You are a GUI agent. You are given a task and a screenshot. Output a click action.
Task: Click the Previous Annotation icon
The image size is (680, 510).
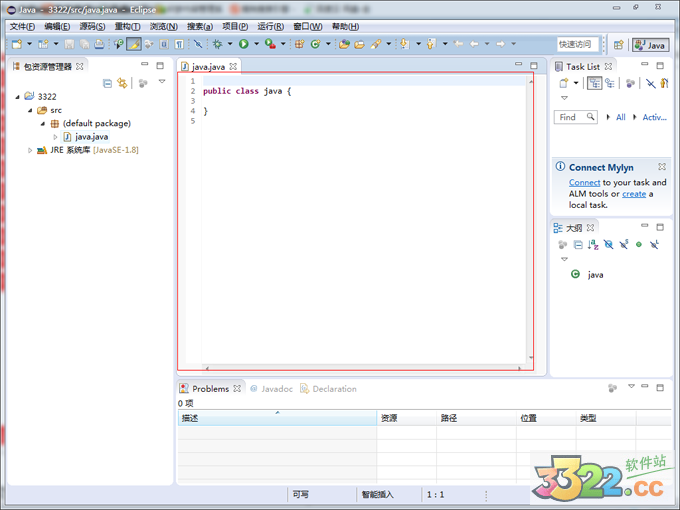point(431,44)
